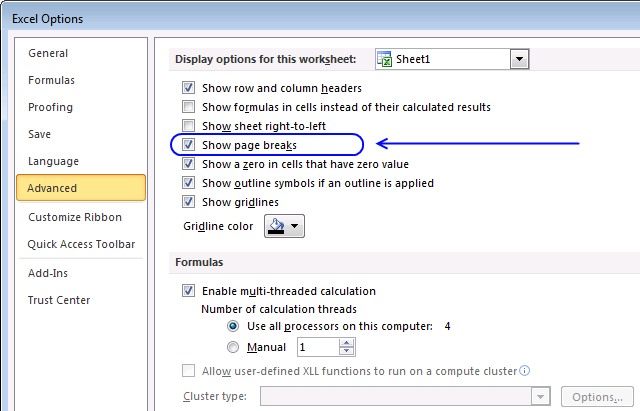Toggle Show a zero in cells checkbox
The image size is (640, 411).
189,164
